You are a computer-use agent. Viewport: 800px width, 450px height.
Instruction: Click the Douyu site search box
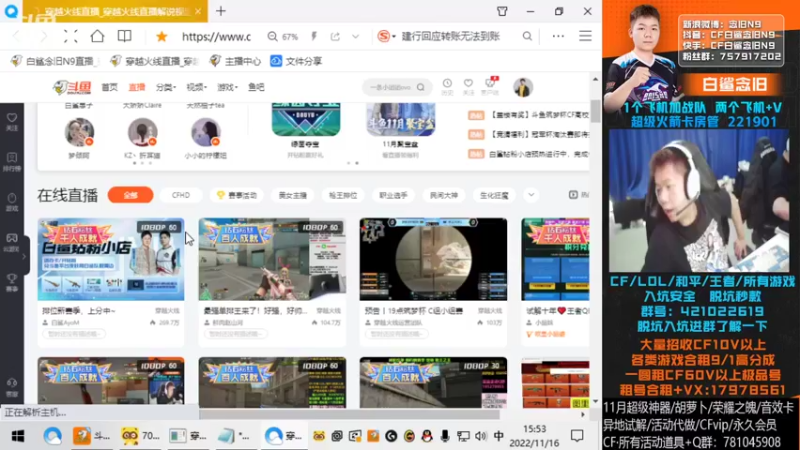pyautogui.click(x=397, y=87)
